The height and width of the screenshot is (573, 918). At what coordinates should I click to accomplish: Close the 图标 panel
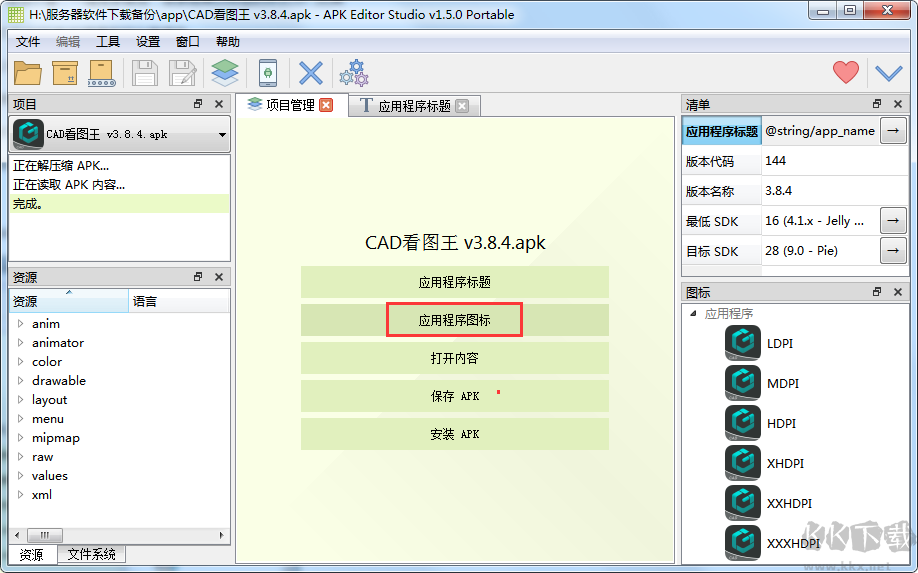point(898,291)
